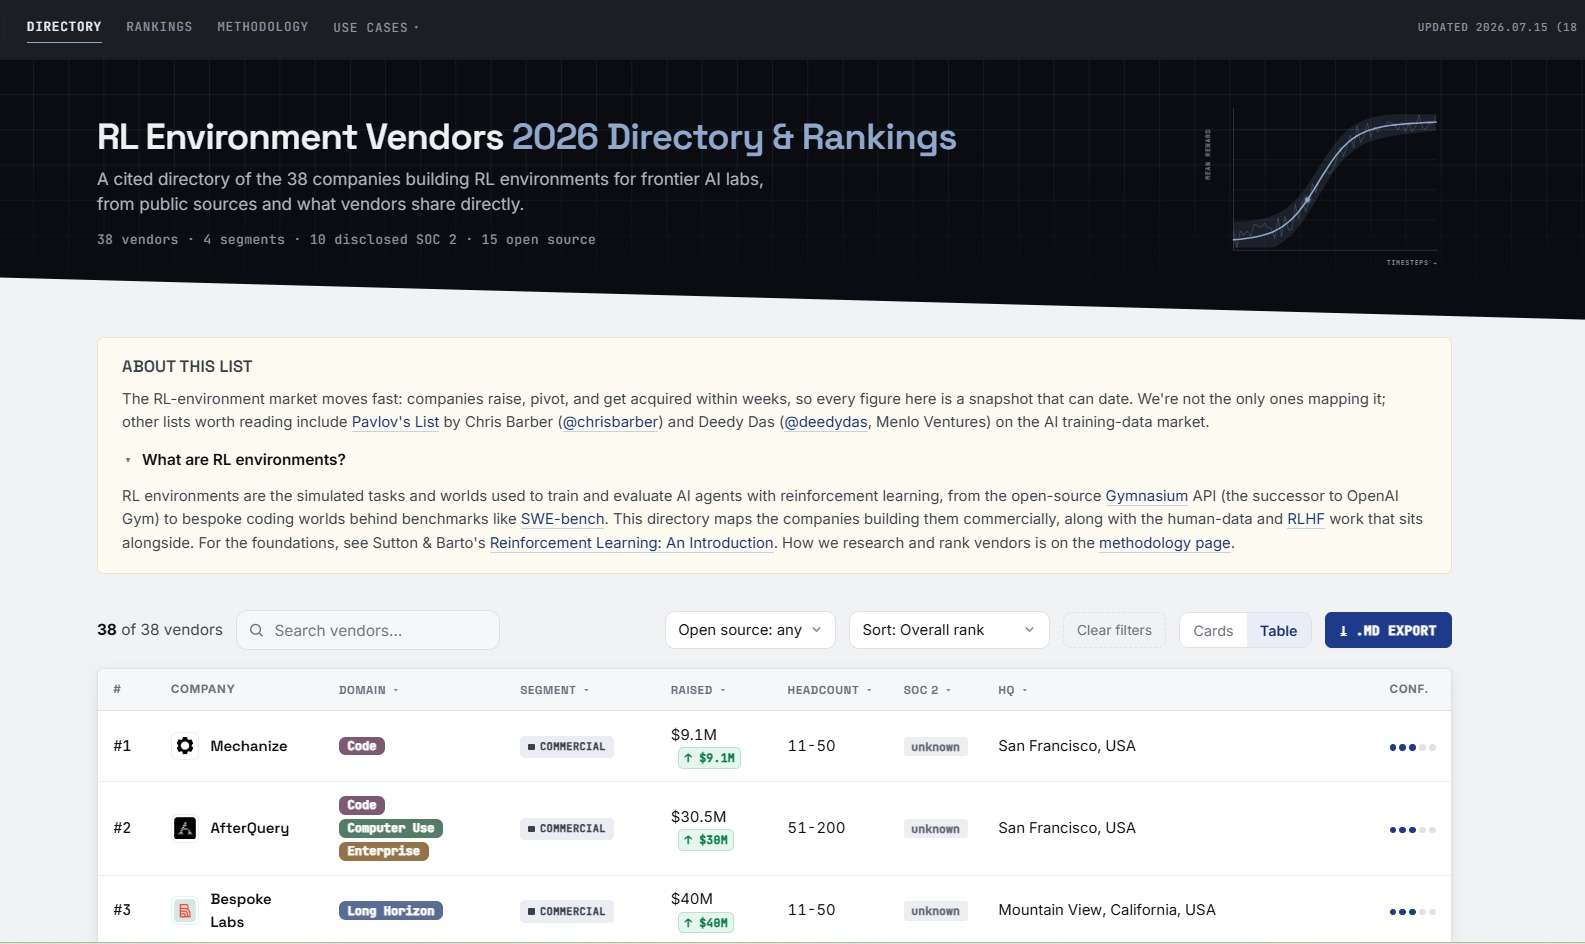Image resolution: width=1585 pixels, height=944 pixels.
Task: Click the Clear filters button
Action: pyautogui.click(x=1114, y=630)
